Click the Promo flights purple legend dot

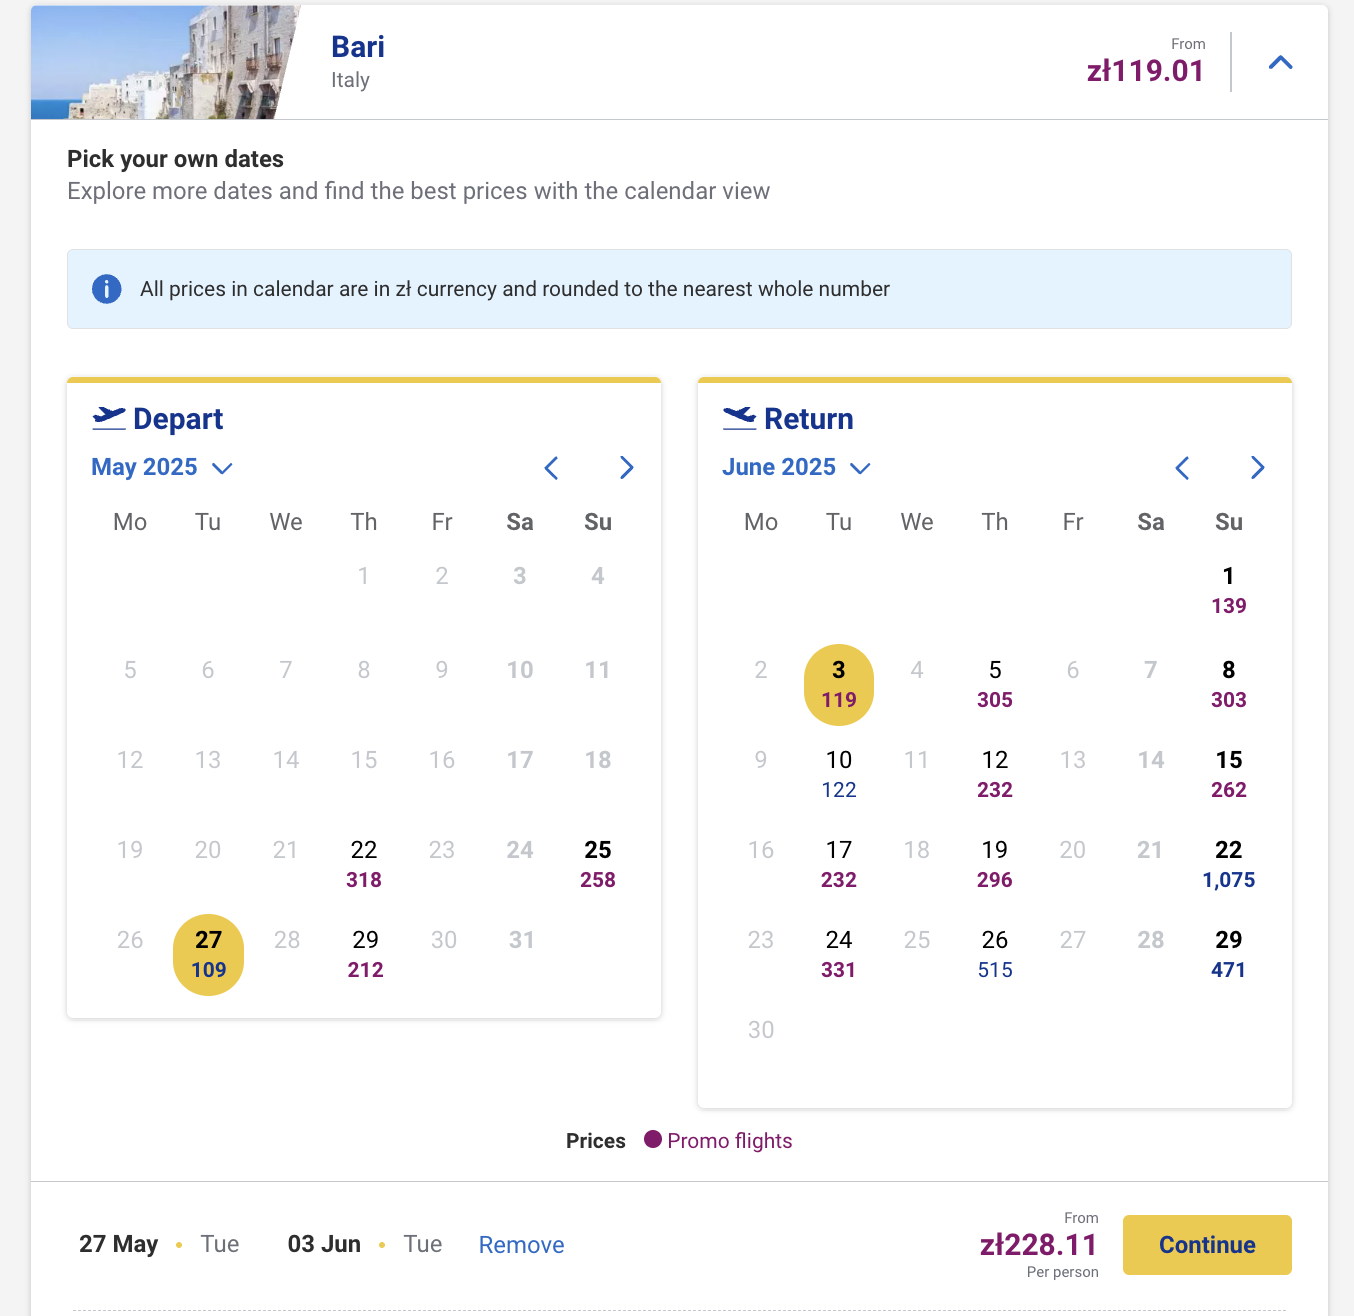653,1140
